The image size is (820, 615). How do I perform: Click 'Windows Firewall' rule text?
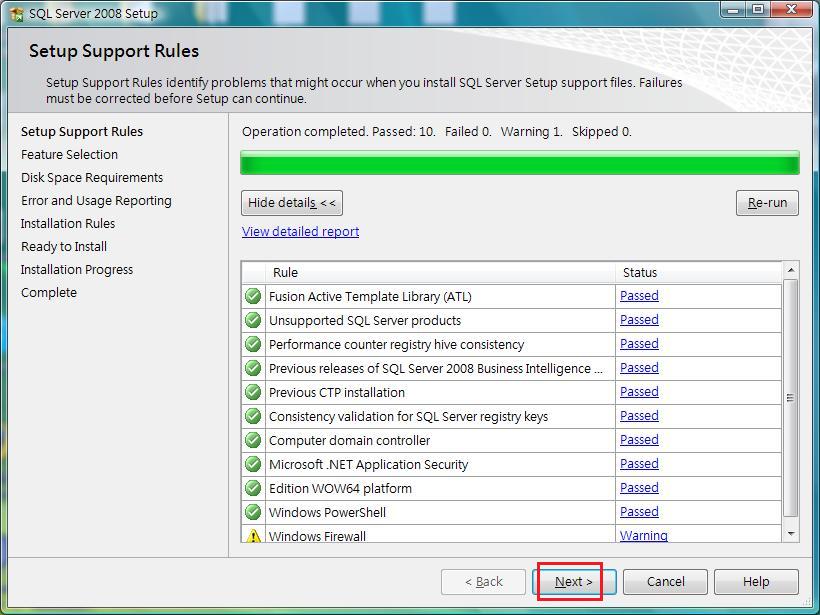pos(317,536)
